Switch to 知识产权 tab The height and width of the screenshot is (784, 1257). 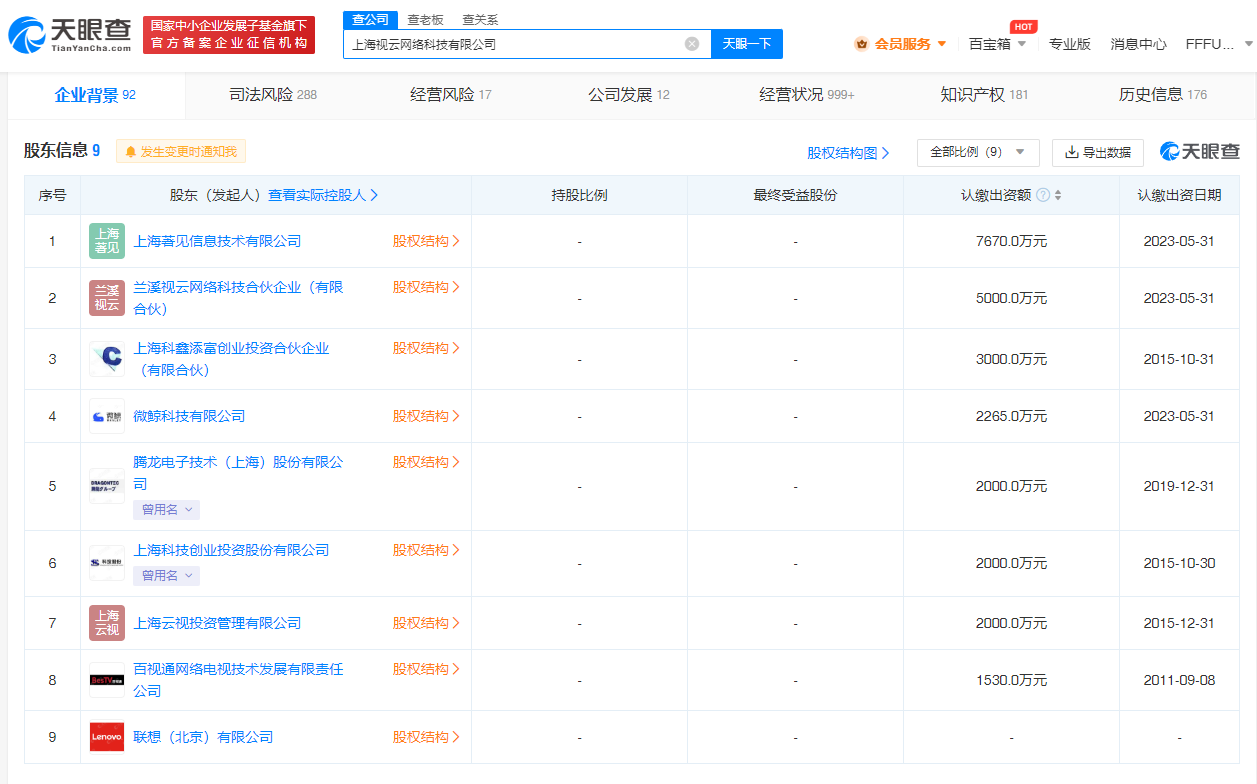[x=984, y=95]
